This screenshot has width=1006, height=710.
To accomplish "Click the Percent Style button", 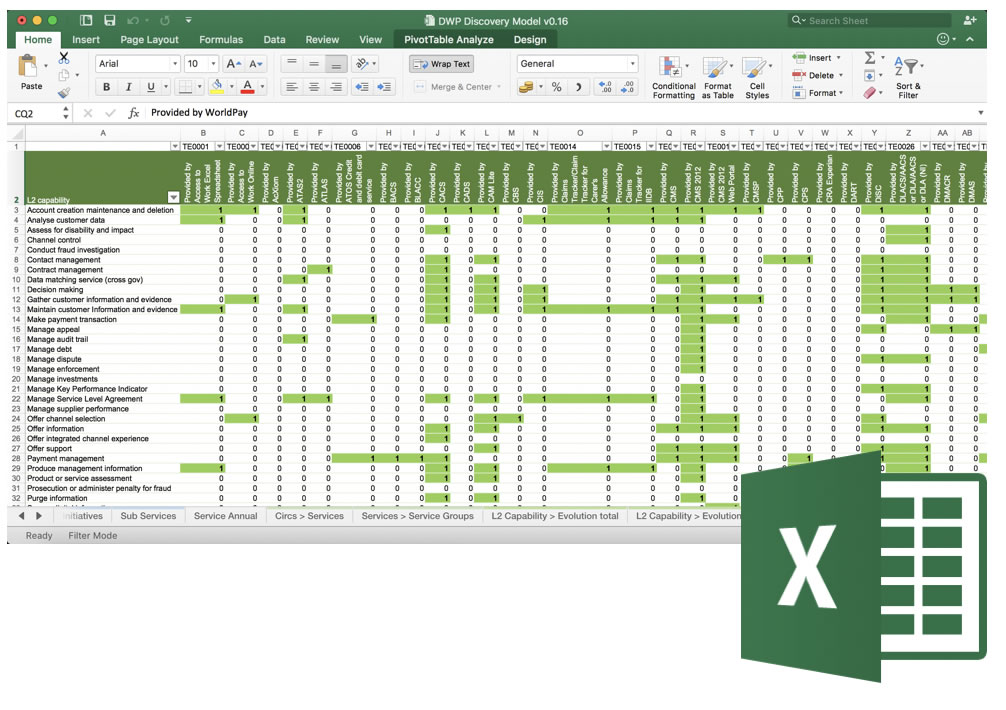I will click(x=556, y=87).
